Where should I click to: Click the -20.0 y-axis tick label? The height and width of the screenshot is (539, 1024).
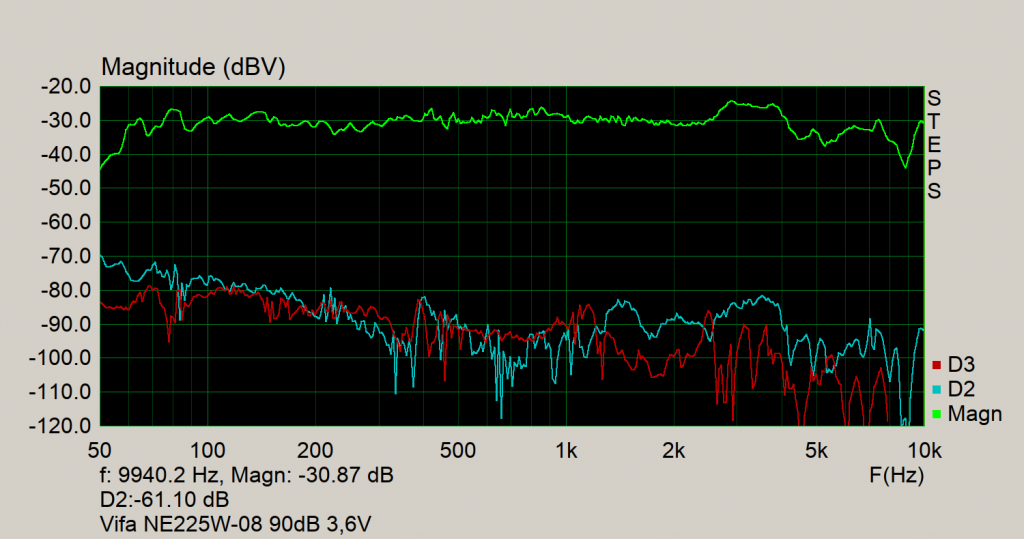[x=66, y=87]
